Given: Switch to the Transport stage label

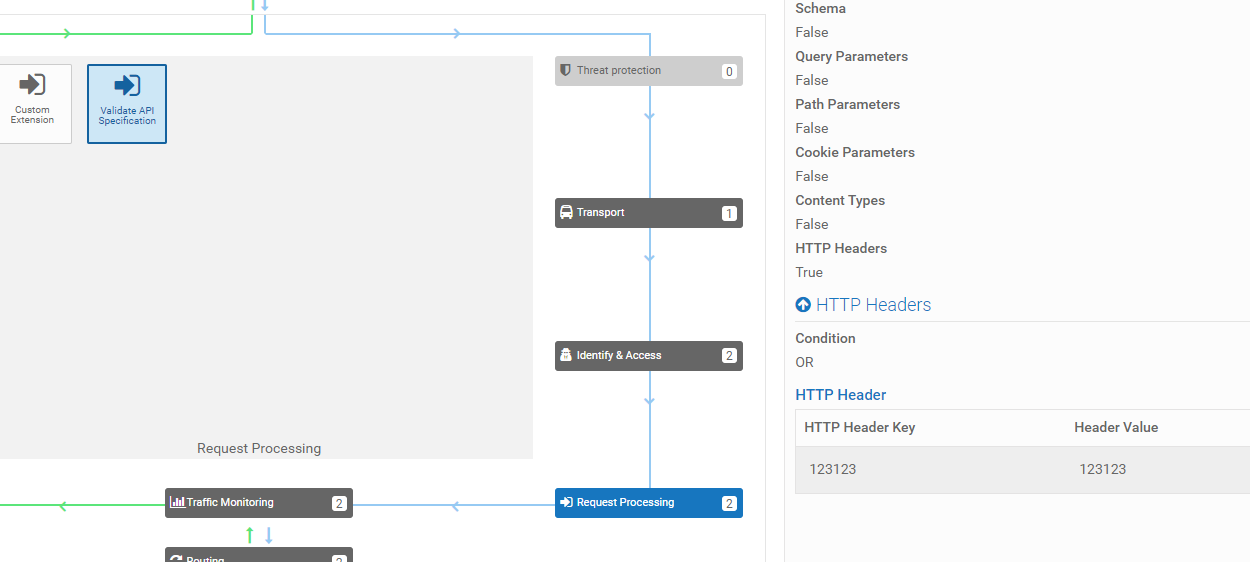Looking at the screenshot, I should [600, 213].
